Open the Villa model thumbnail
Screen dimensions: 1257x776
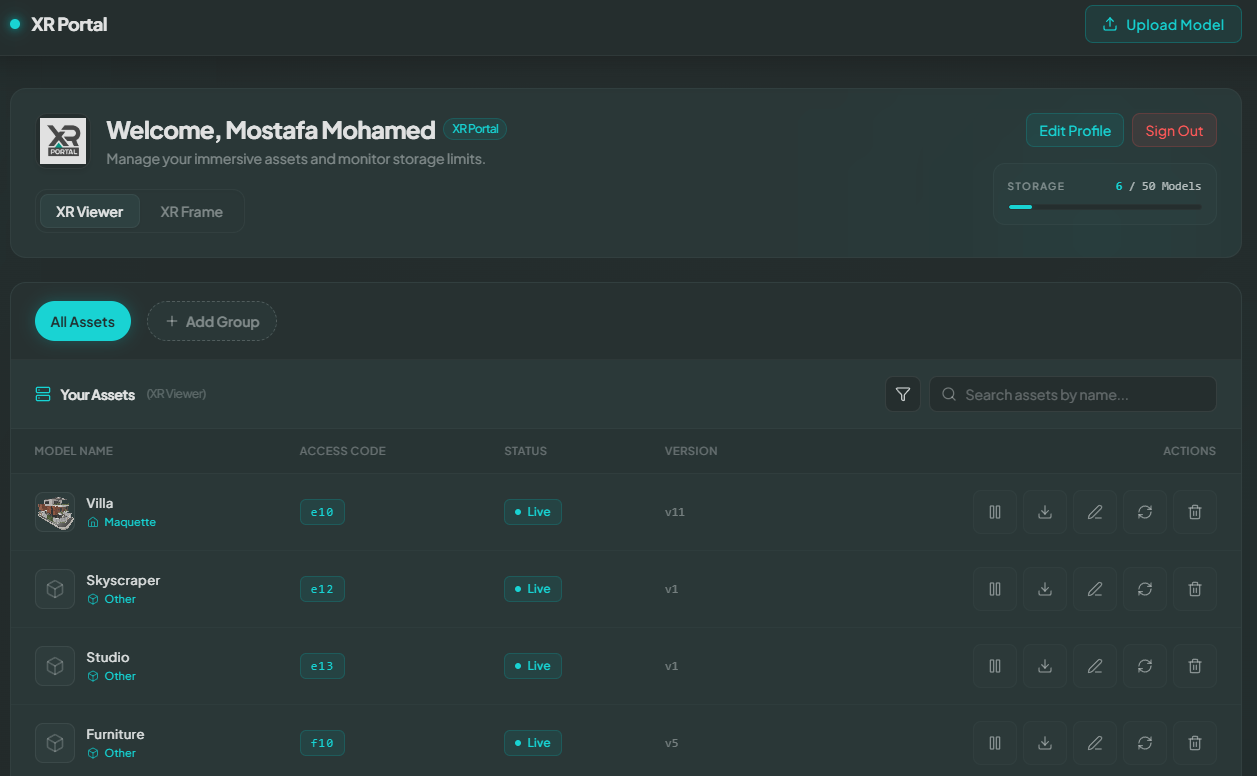click(x=55, y=512)
